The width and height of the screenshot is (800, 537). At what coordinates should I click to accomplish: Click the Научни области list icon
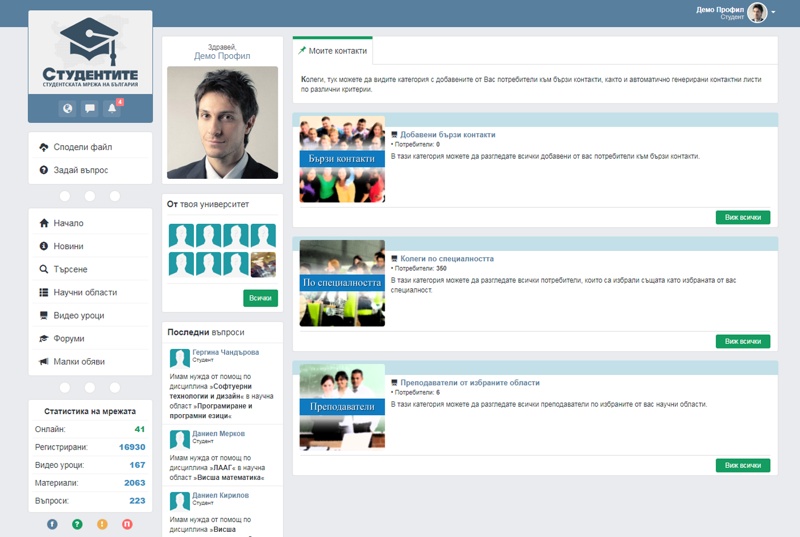pos(44,292)
